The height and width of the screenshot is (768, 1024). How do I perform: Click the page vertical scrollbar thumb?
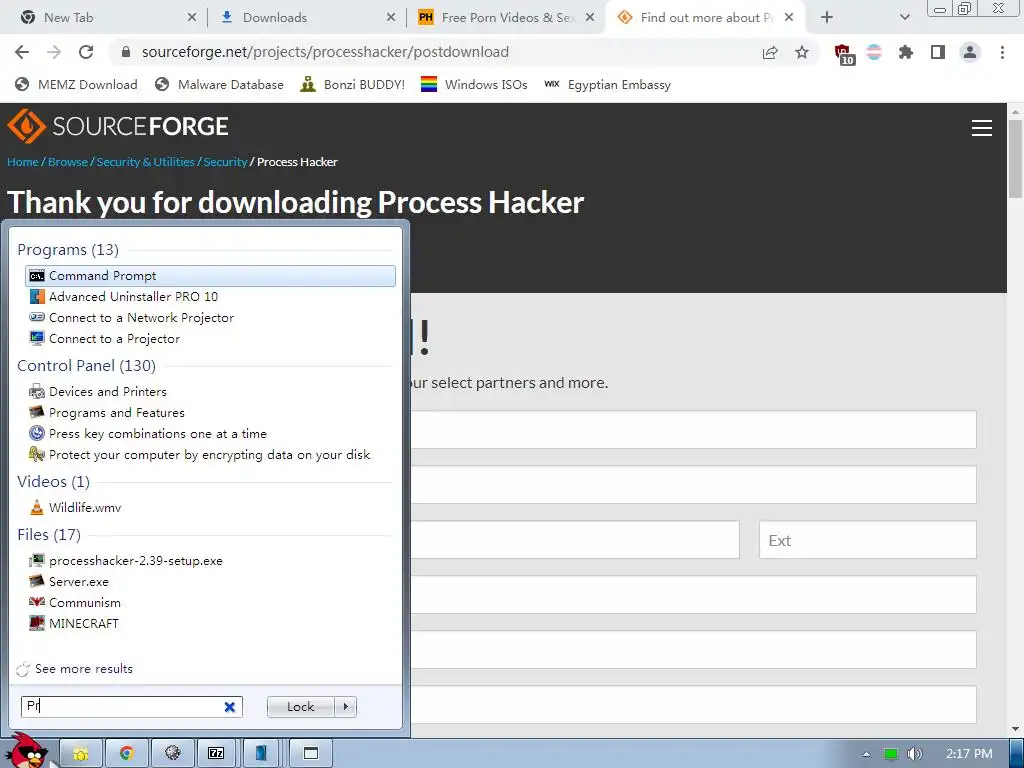point(1015,159)
